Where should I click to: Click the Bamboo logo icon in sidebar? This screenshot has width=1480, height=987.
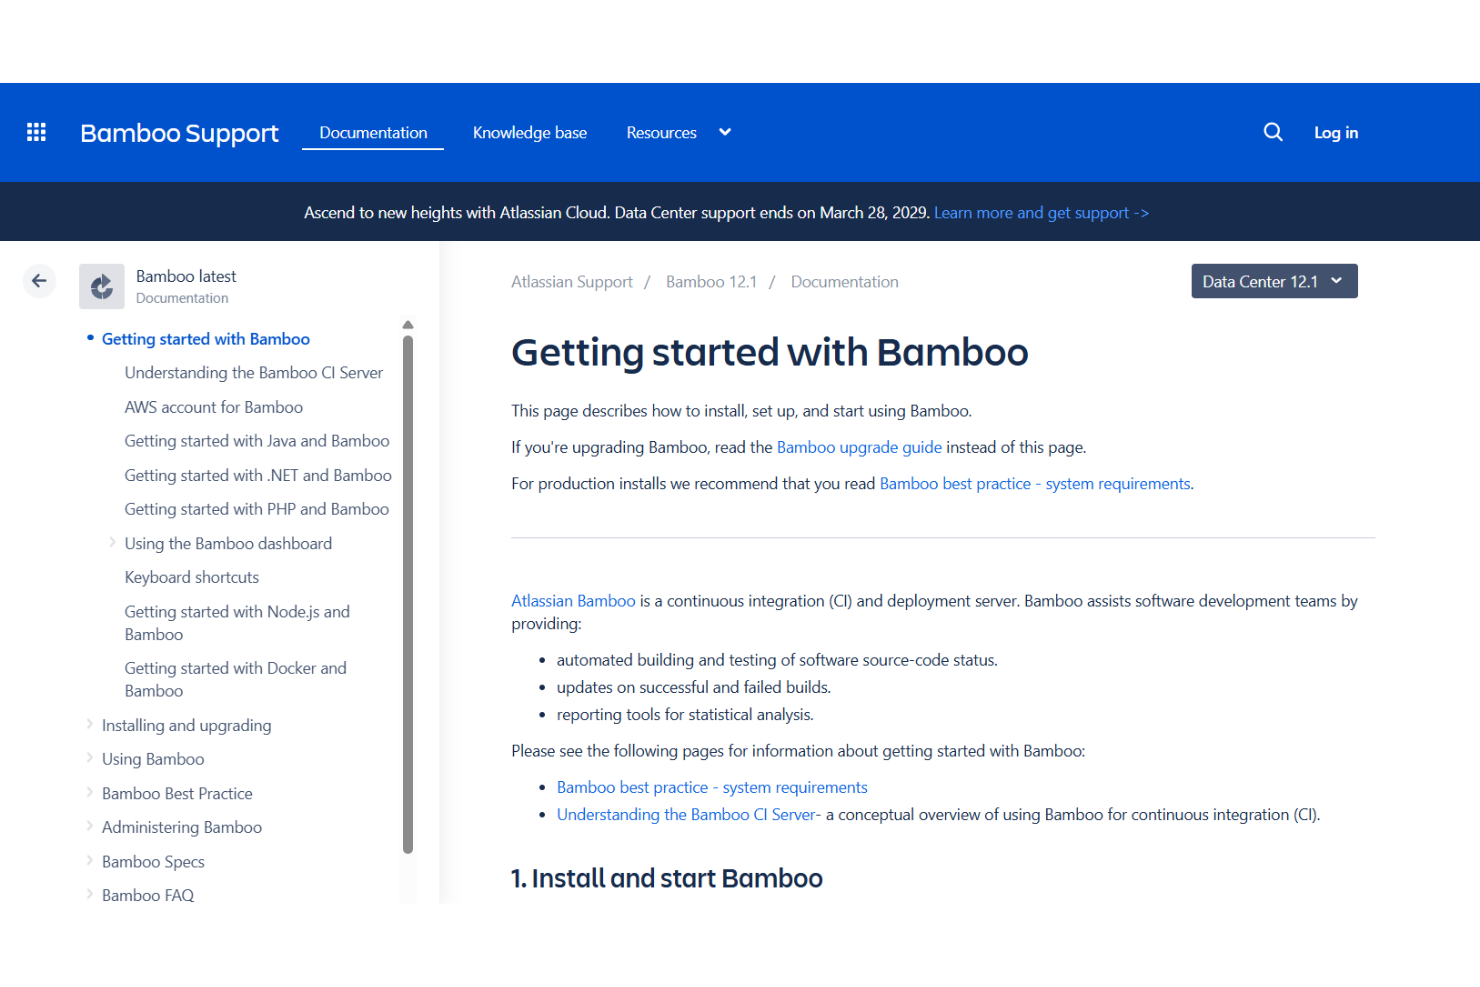tap(102, 287)
